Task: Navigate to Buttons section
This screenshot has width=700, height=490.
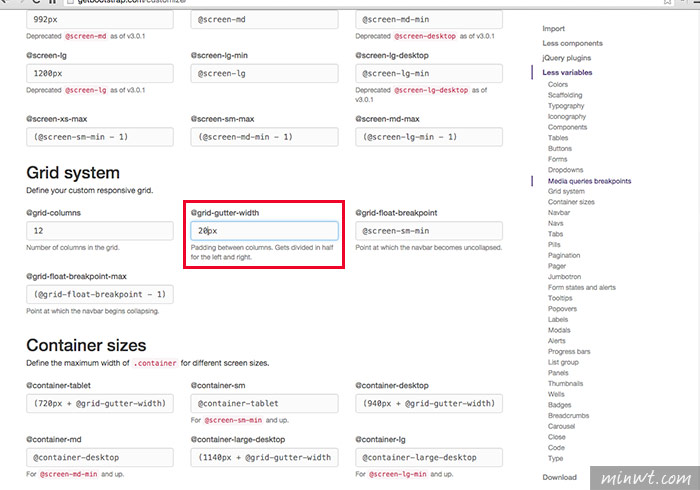Action: coord(560,149)
